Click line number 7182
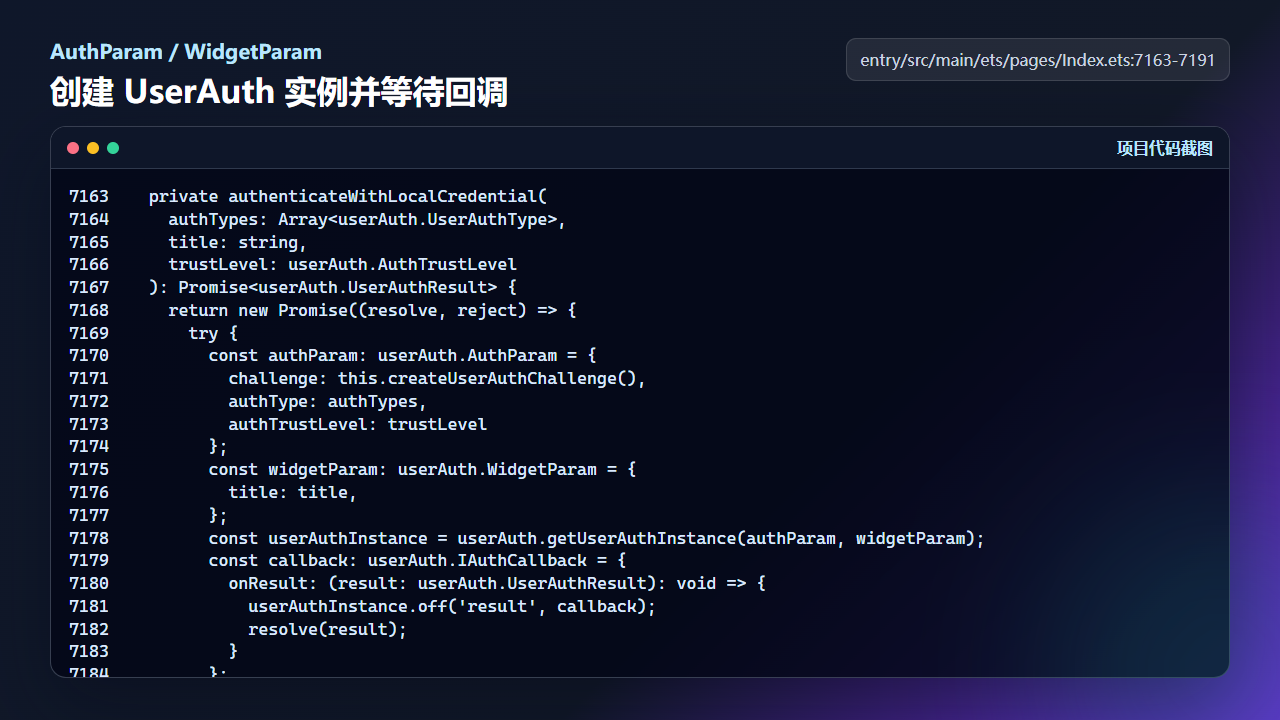The image size is (1280, 720). (89, 629)
